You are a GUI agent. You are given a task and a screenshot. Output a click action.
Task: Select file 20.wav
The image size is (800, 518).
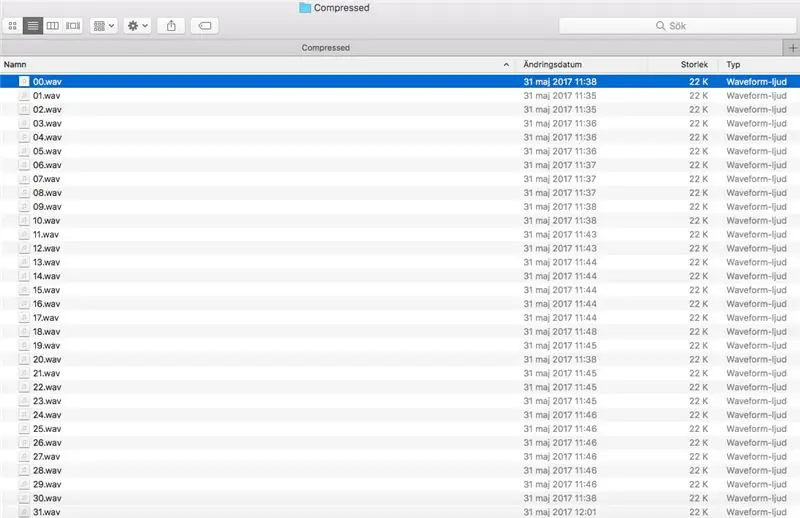tap(400, 359)
